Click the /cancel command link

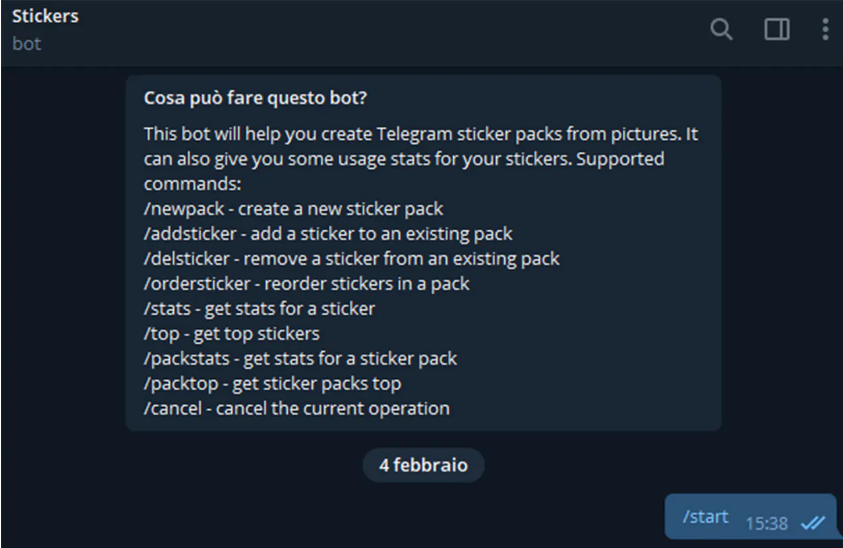[174, 409]
